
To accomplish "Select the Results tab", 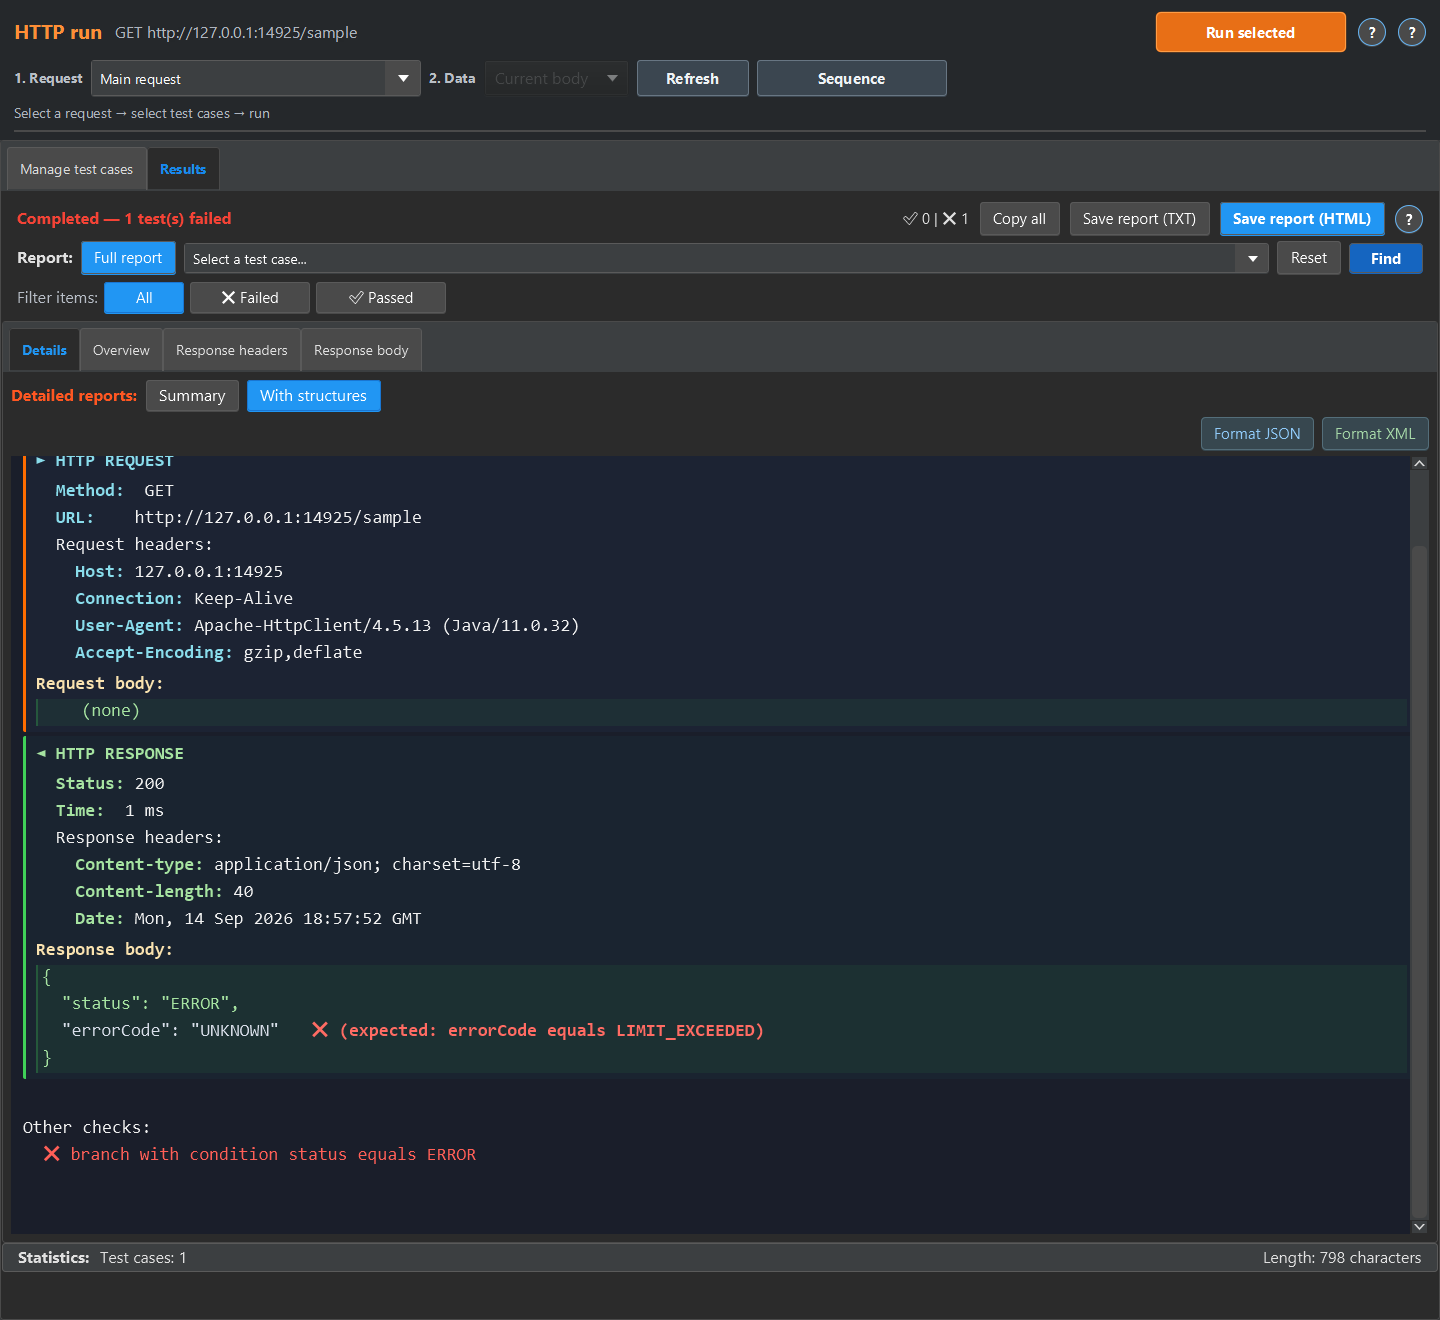I will tap(183, 169).
